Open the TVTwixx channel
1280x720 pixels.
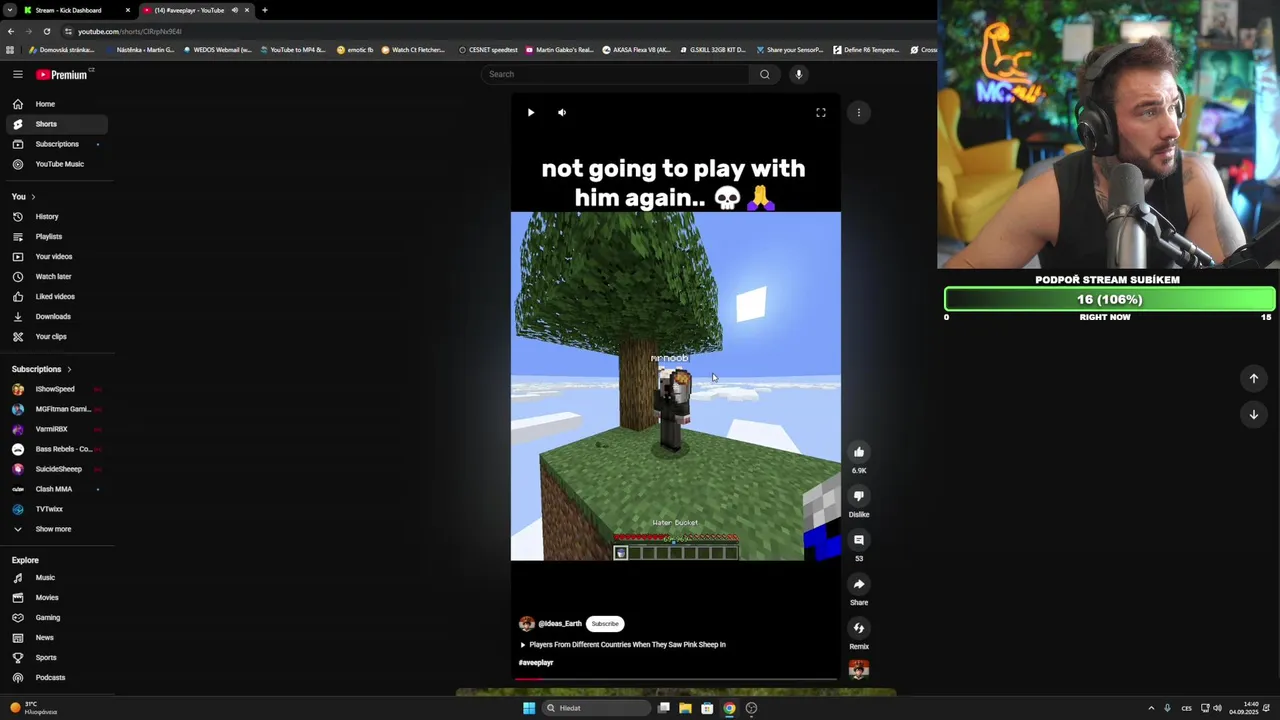(x=55, y=509)
